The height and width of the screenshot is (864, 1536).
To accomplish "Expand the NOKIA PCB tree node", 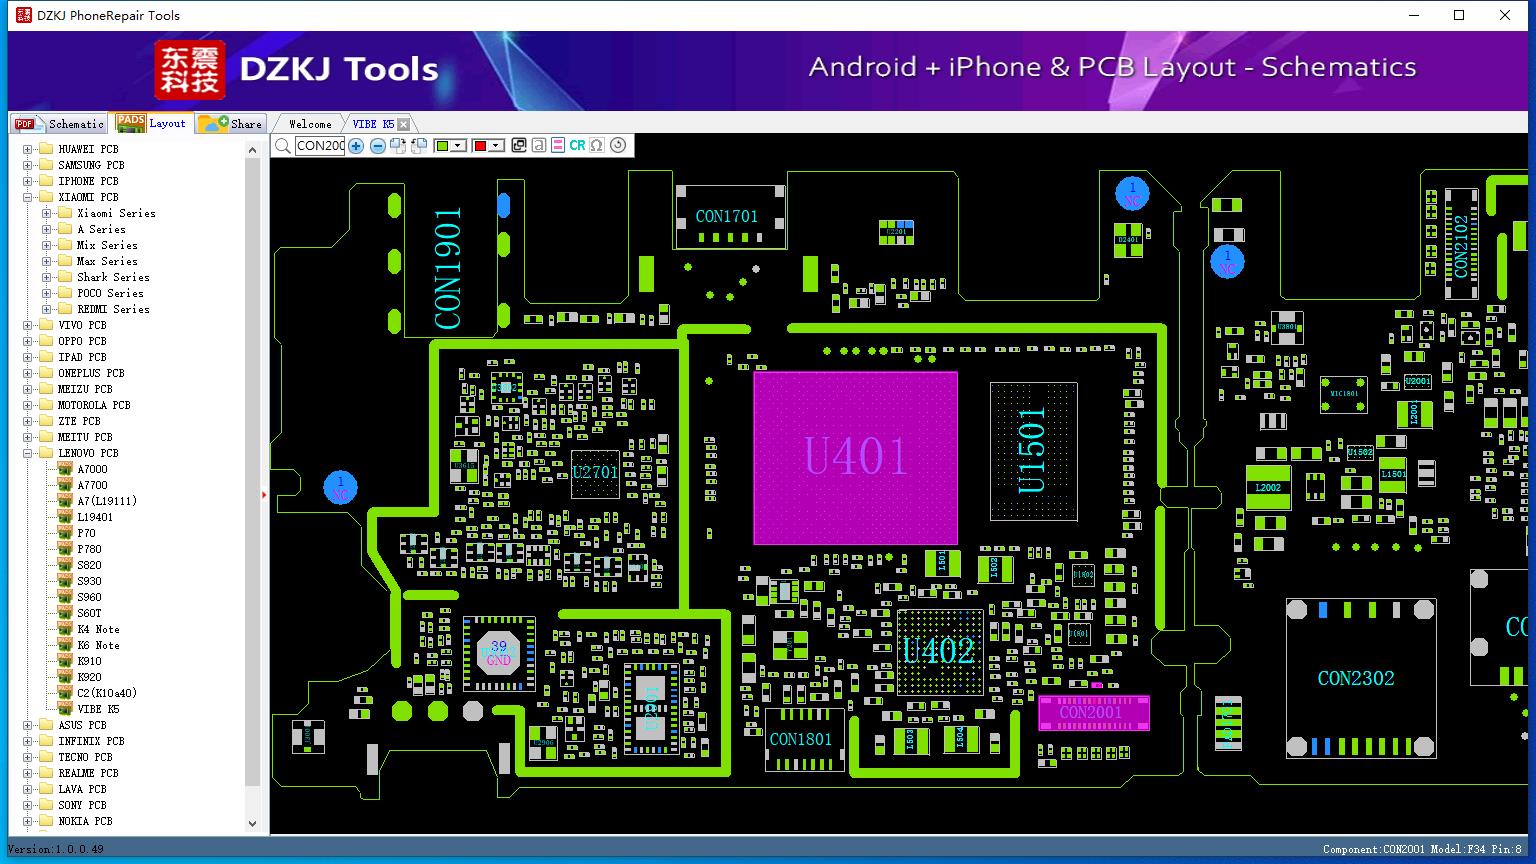I will coord(28,821).
